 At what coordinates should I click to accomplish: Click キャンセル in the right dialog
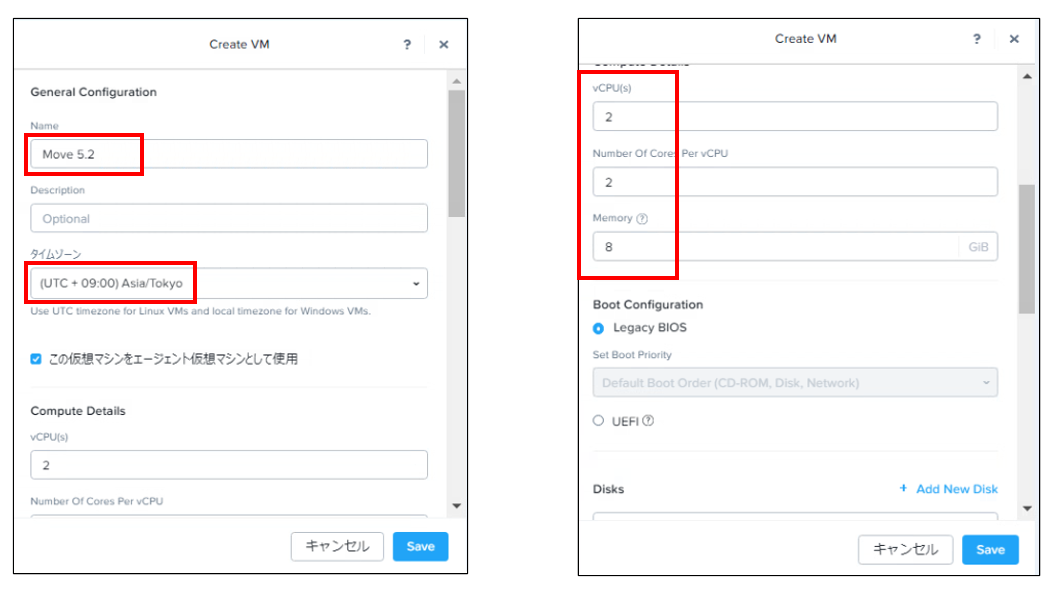pos(905,550)
